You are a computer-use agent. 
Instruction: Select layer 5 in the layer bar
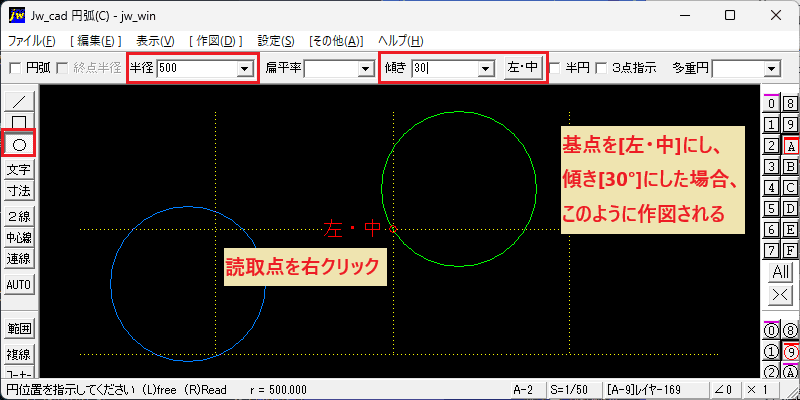click(772, 208)
